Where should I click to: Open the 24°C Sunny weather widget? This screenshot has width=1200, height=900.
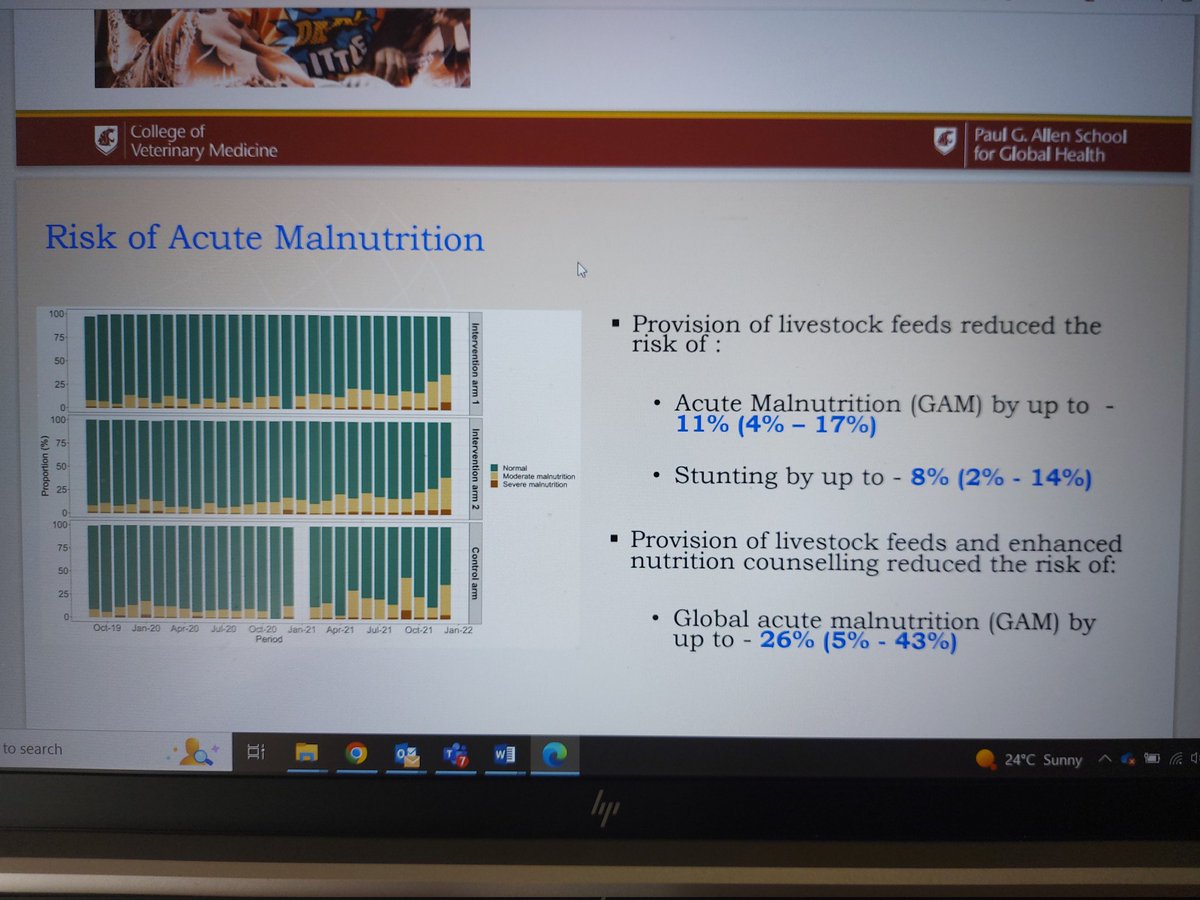click(1029, 760)
